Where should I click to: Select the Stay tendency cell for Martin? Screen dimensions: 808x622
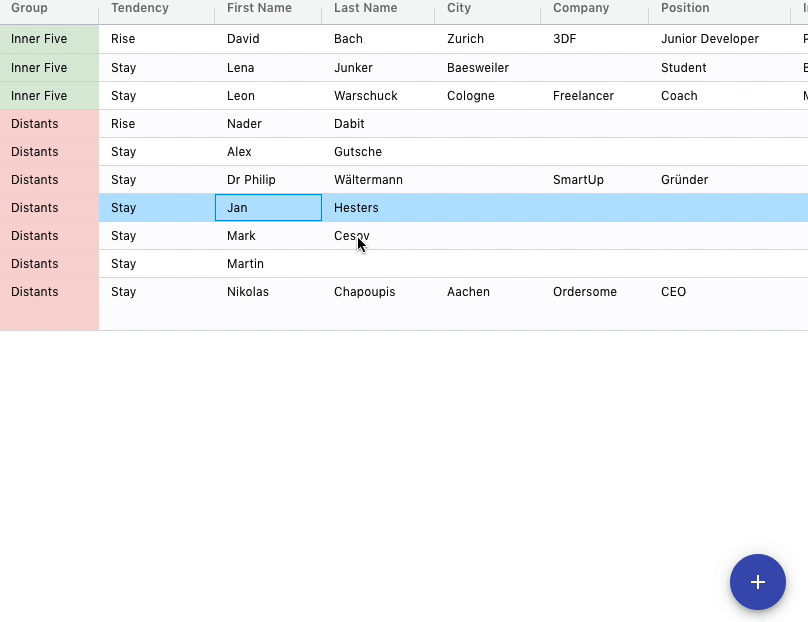(x=157, y=264)
